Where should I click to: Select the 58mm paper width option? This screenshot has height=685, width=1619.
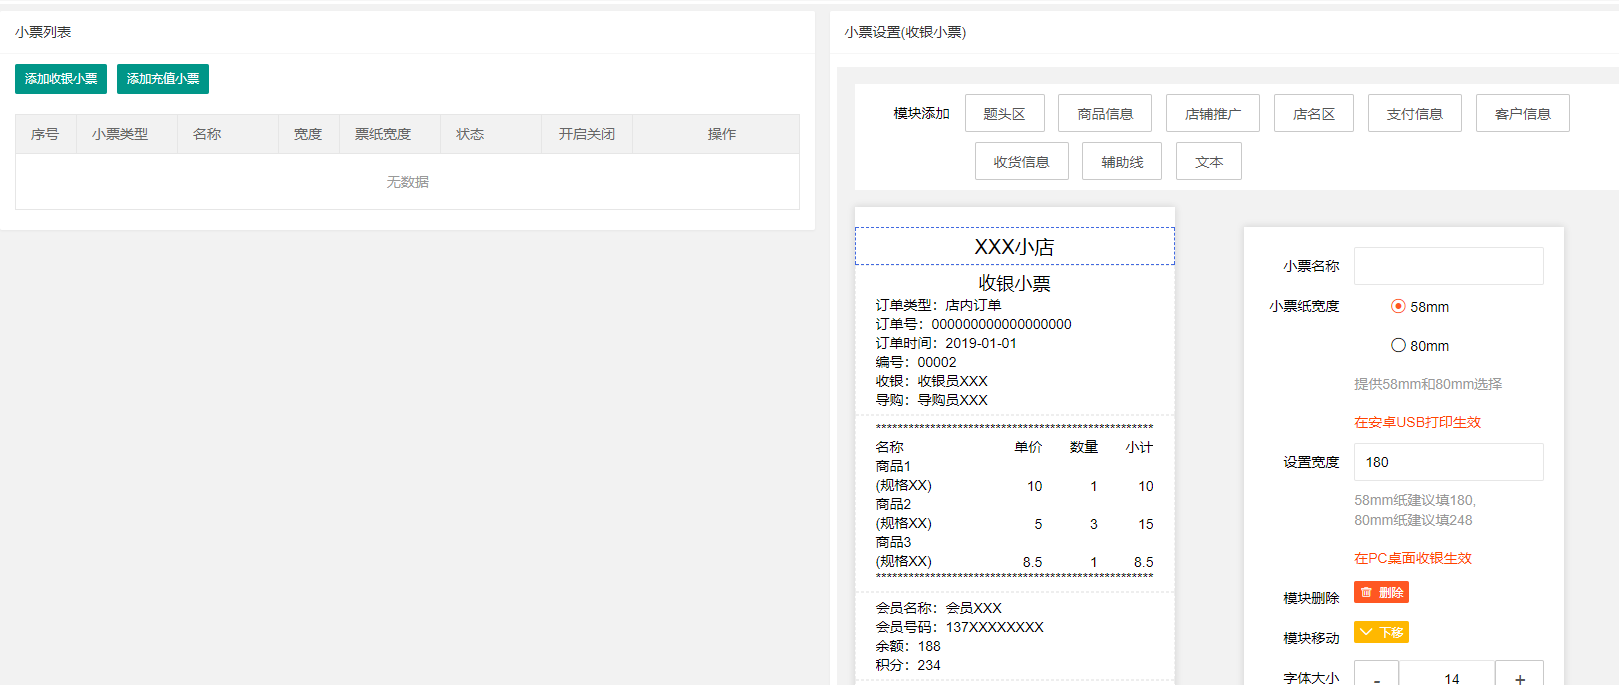pos(1398,306)
